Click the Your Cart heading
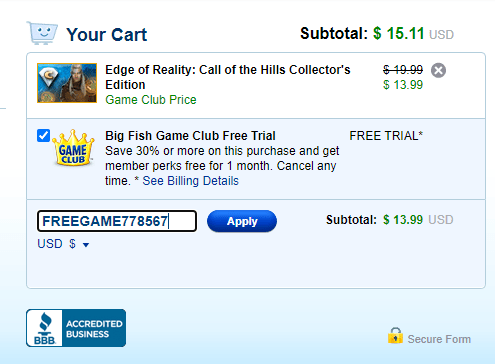The height and width of the screenshot is (364, 495). click(x=107, y=34)
